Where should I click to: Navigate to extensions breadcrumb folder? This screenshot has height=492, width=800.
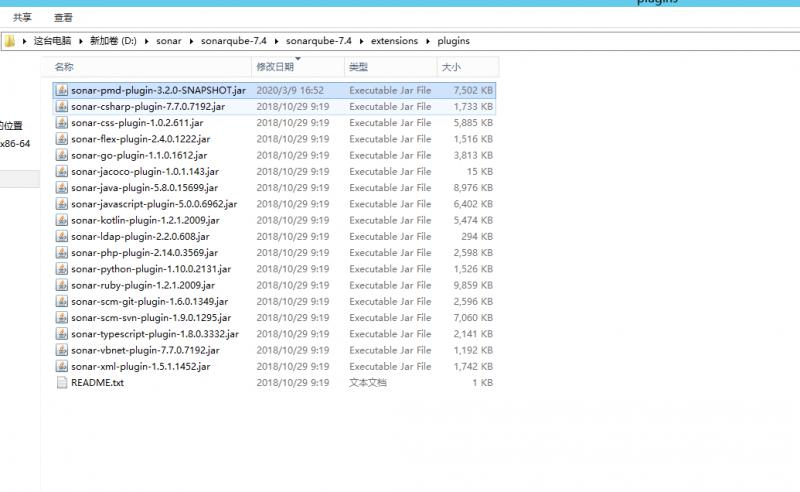(394, 41)
